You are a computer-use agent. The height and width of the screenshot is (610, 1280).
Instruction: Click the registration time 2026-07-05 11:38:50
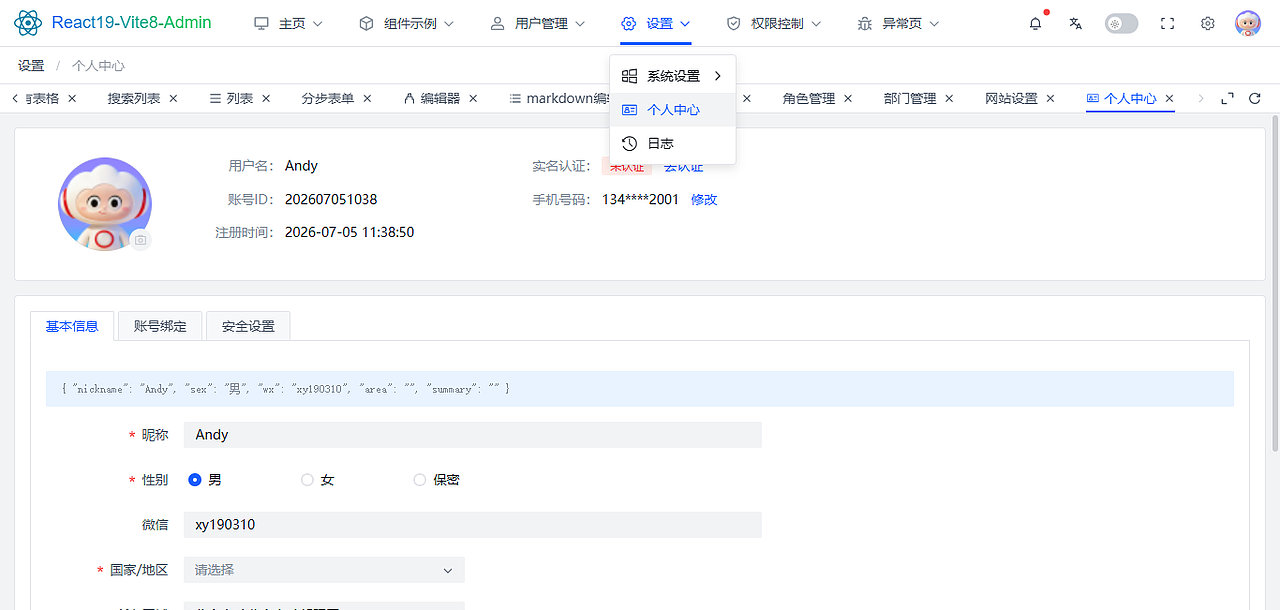(x=349, y=232)
